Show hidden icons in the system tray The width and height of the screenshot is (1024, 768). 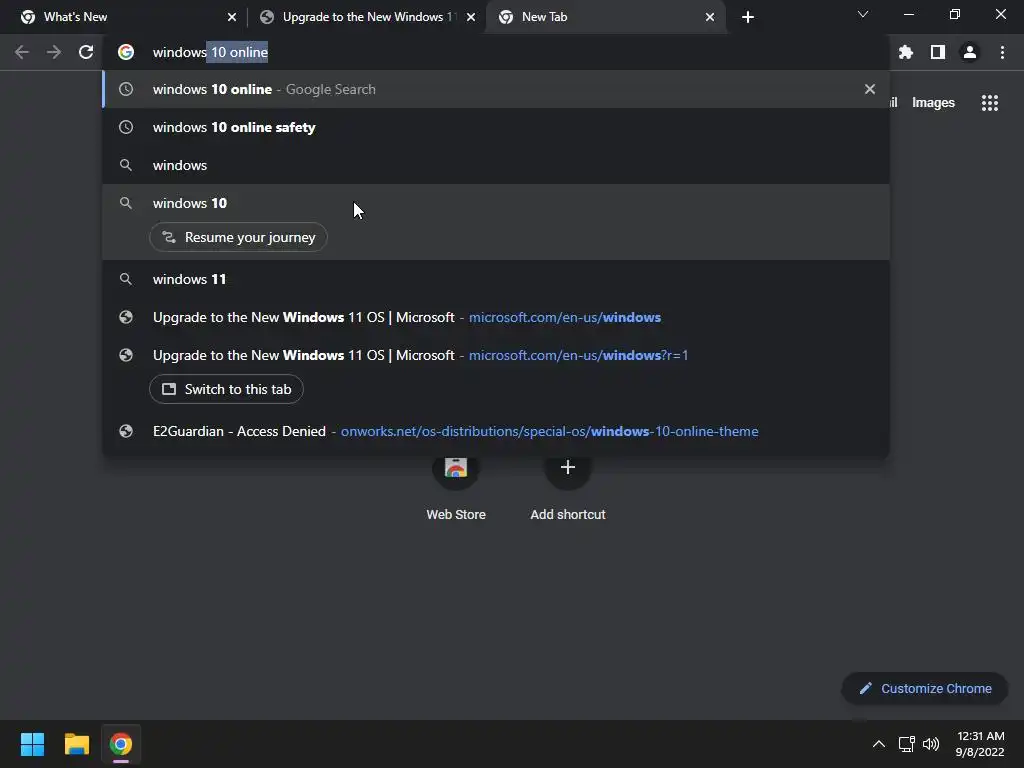point(879,744)
